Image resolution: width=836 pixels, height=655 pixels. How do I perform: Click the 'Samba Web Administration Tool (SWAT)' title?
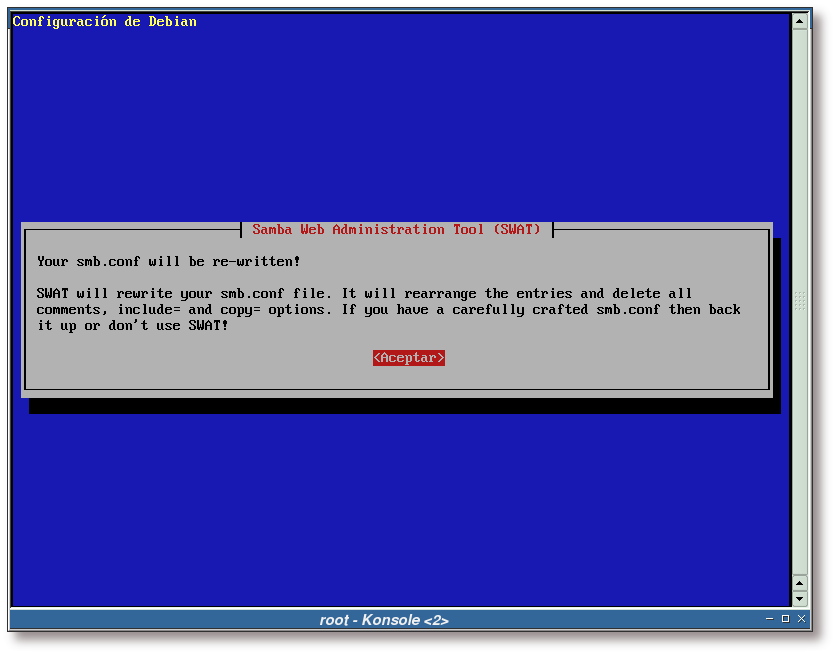pos(397,230)
